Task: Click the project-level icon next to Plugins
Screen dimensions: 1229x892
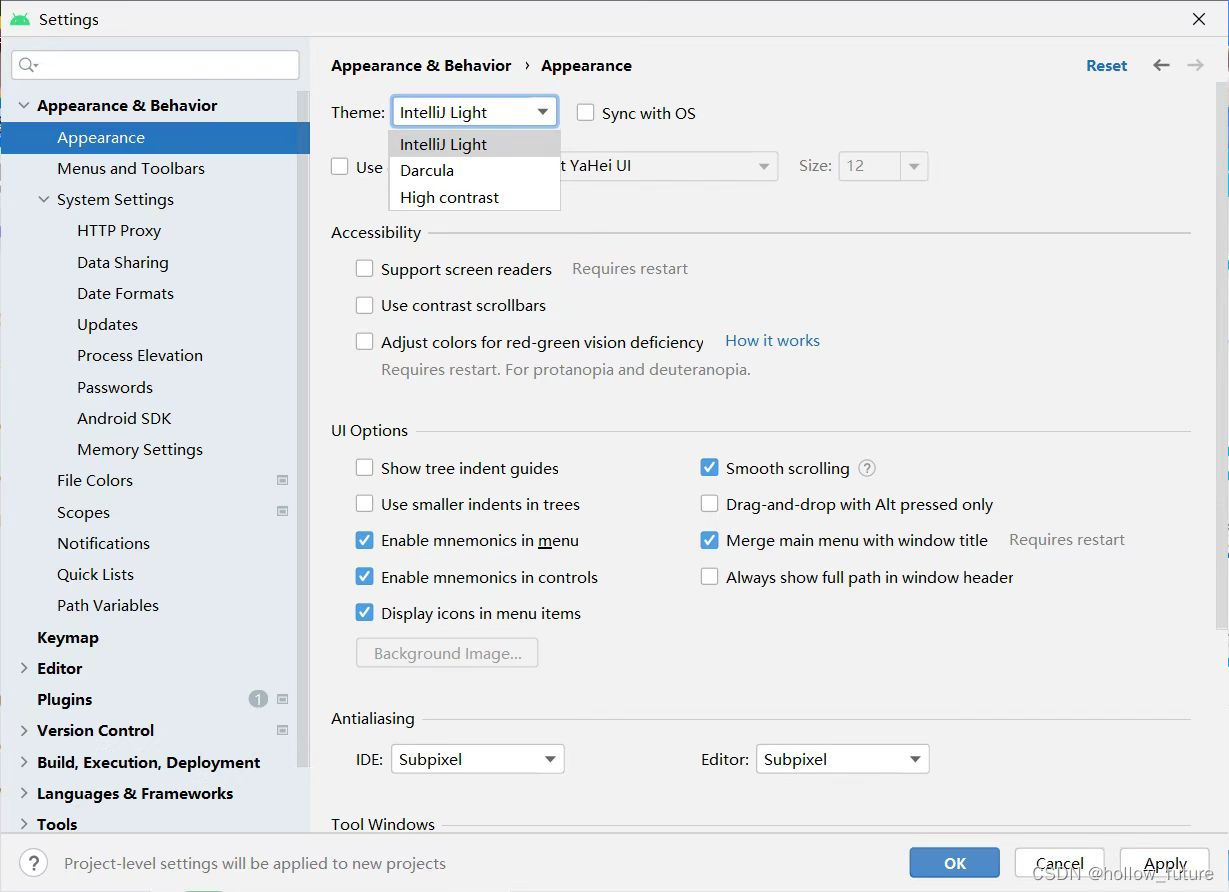Action: (283, 699)
